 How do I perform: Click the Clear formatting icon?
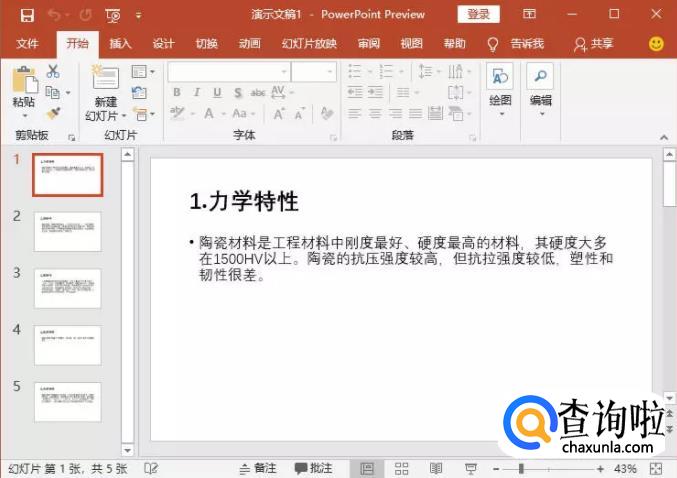pos(327,113)
